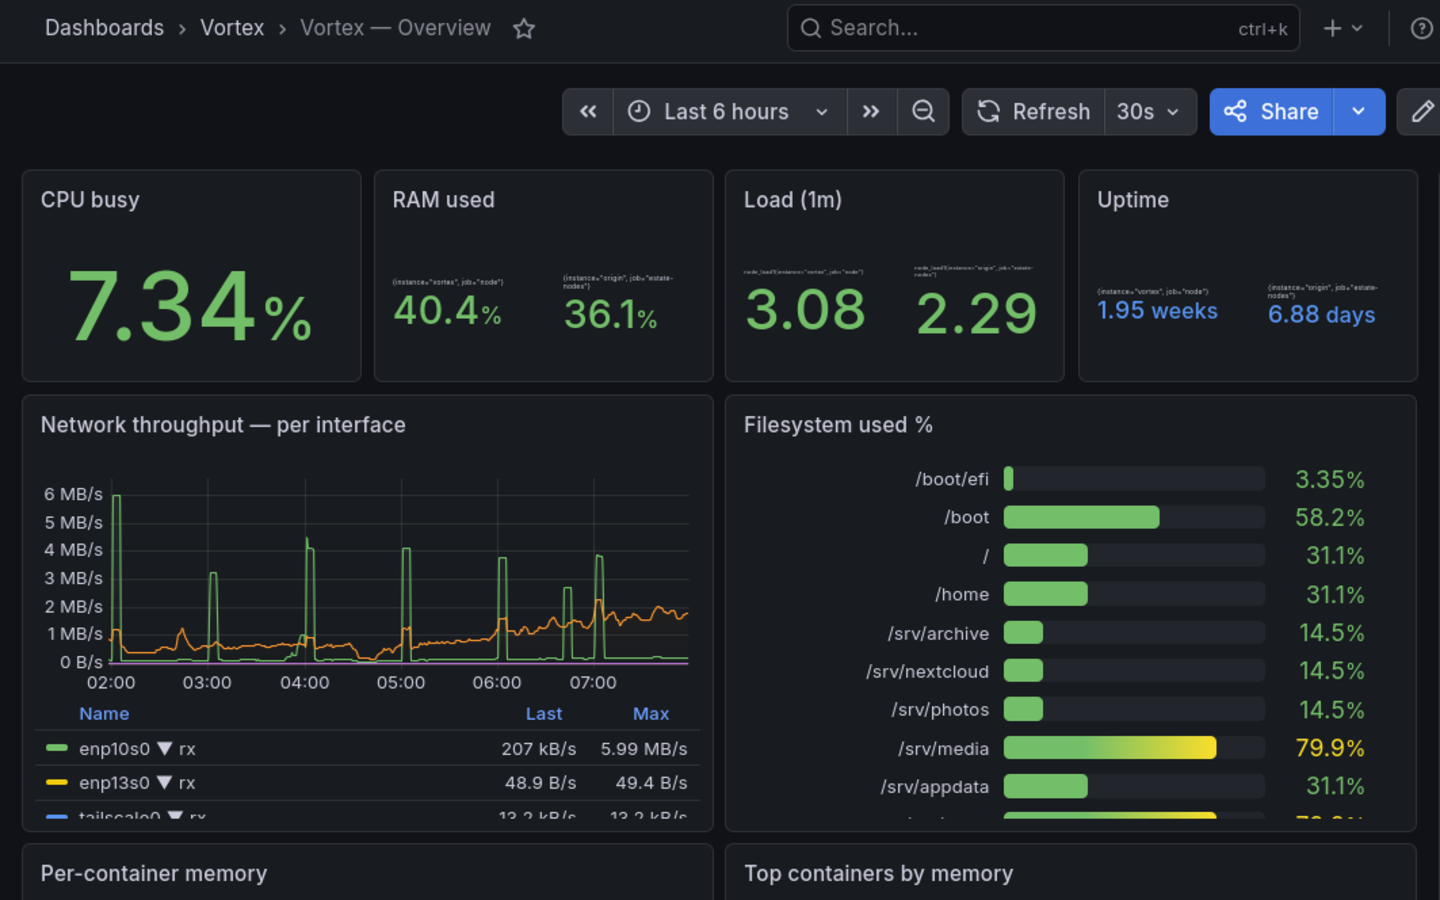This screenshot has height=900, width=1440.
Task: Click the Load (1m) panel title
Action: pos(793,200)
